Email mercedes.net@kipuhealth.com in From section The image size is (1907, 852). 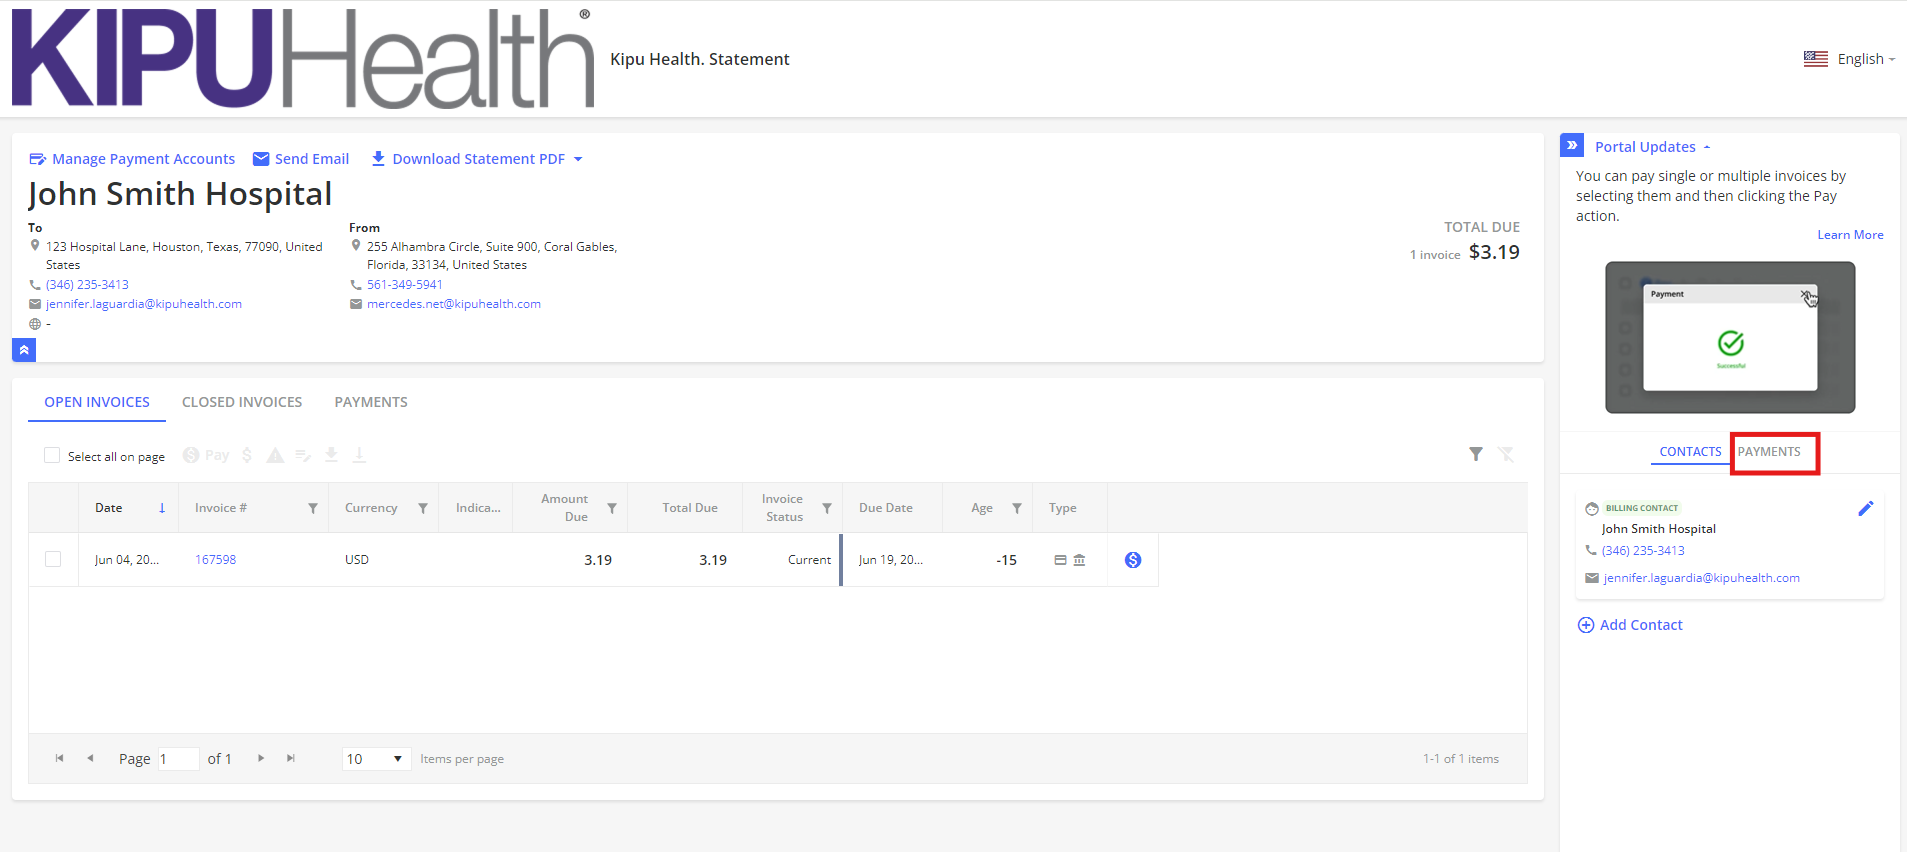coord(453,304)
